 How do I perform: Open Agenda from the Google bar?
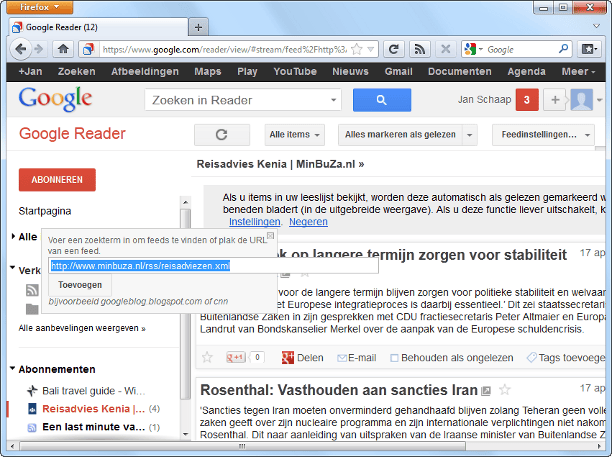coord(527,71)
